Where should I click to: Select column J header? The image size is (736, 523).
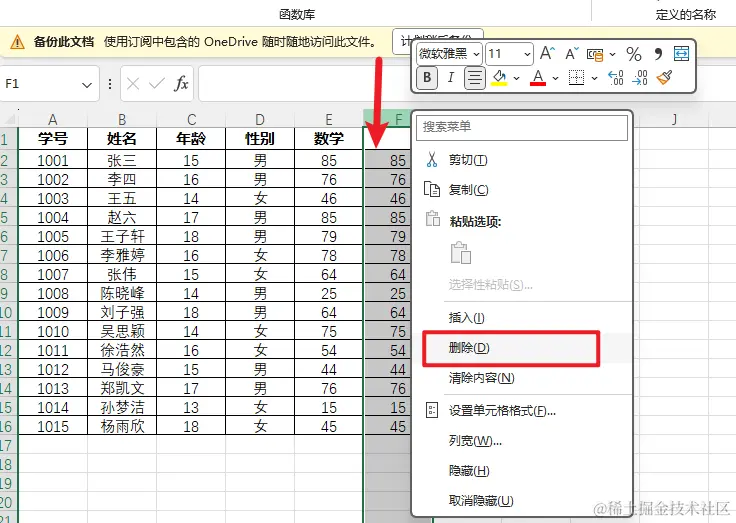click(x=674, y=119)
